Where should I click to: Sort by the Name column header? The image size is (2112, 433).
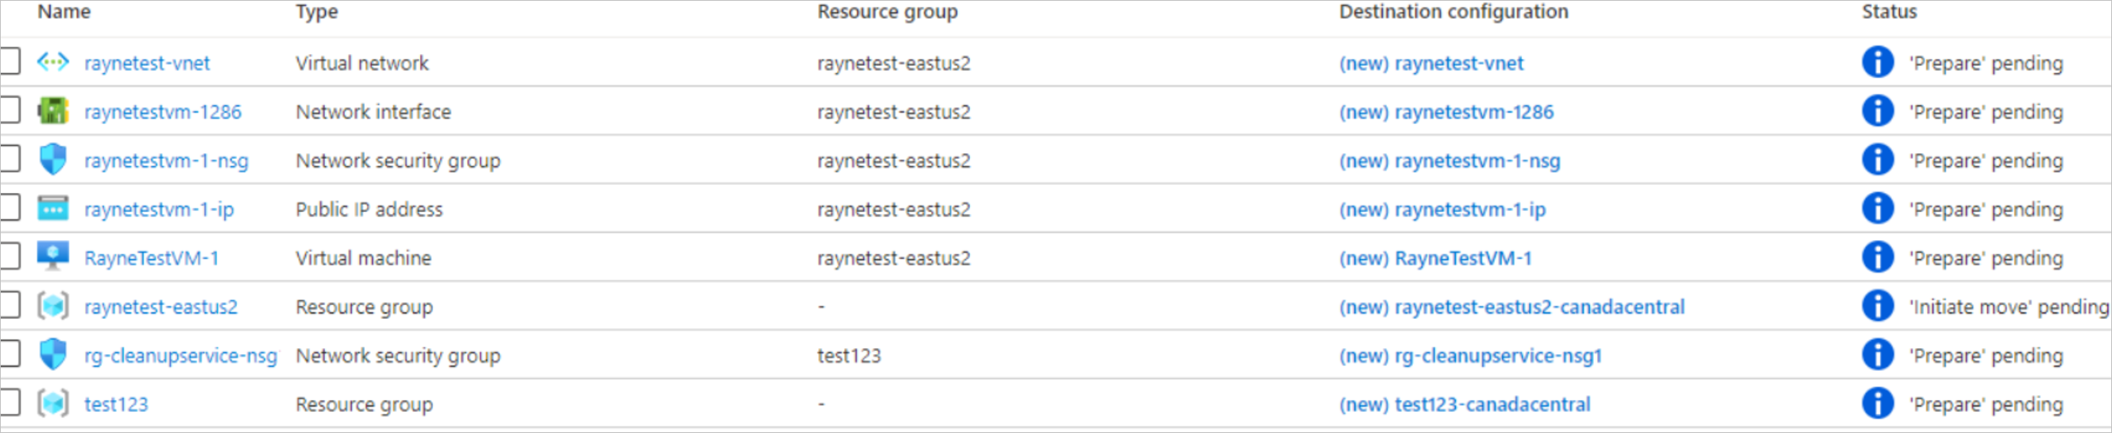[64, 12]
